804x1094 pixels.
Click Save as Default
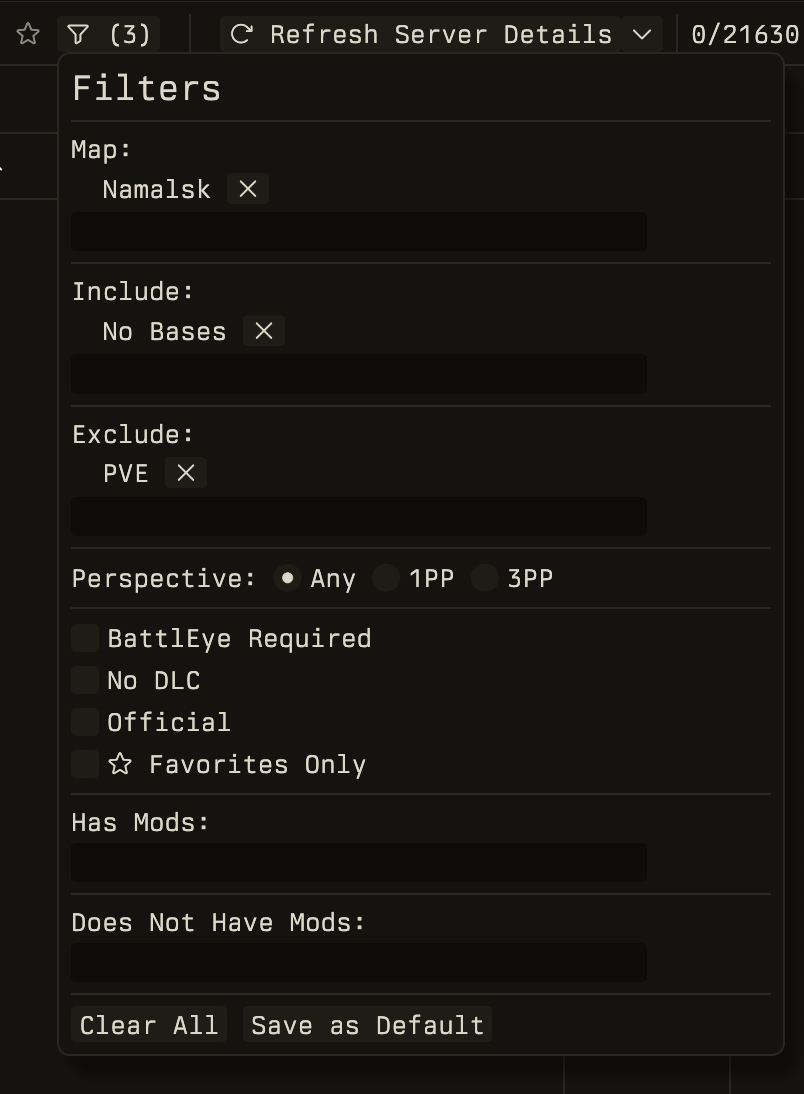click(366, 1024)
